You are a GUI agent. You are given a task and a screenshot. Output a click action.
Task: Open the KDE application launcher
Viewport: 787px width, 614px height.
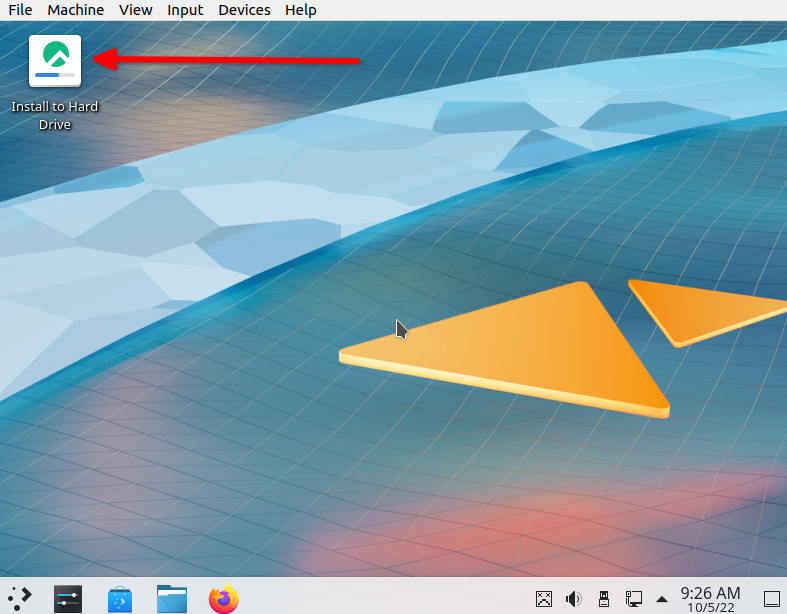[x=18, y=598]
